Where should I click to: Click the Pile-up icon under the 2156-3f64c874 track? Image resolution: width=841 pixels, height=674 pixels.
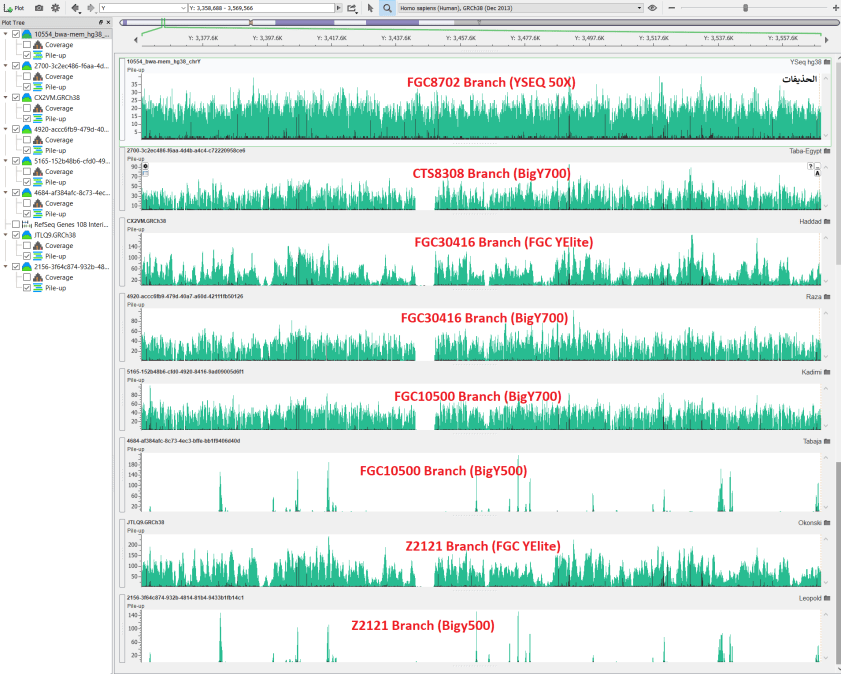pos(37,287)
